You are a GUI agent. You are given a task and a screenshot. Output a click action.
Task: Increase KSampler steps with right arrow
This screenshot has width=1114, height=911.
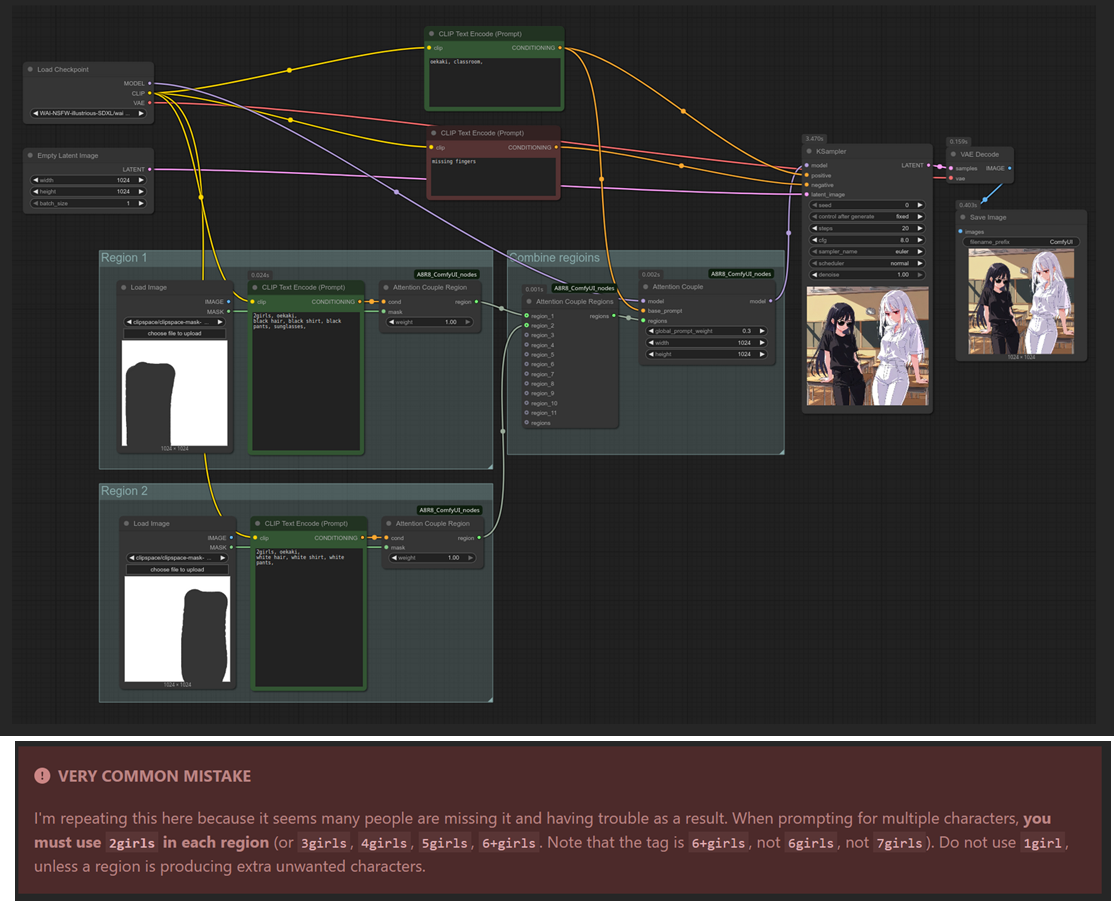coord(920,228)
